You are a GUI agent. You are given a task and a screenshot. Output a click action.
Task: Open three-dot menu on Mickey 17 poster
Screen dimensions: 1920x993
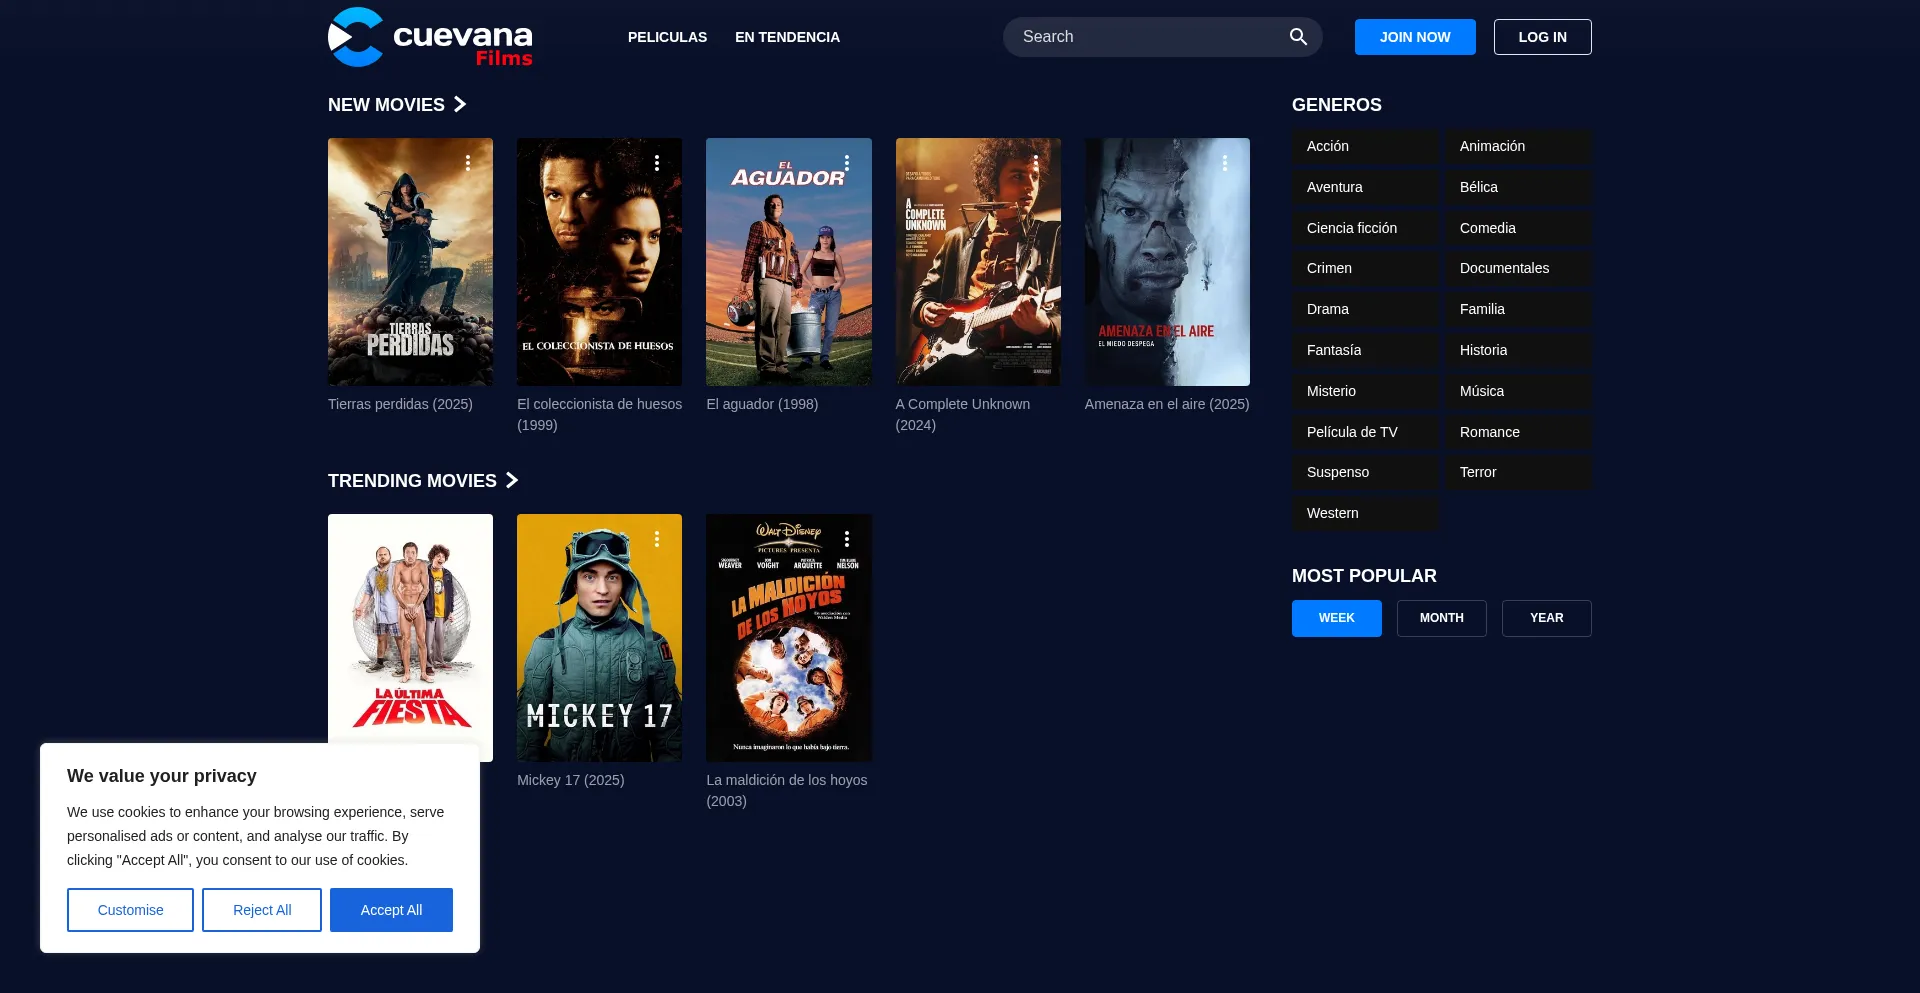[x=657, y=539]
